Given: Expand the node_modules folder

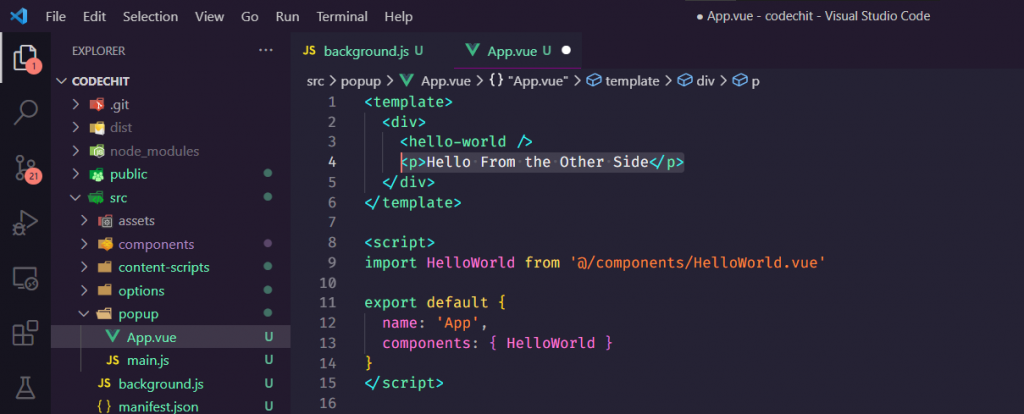Looking at the screenshot, I should (x=170, y=151).
